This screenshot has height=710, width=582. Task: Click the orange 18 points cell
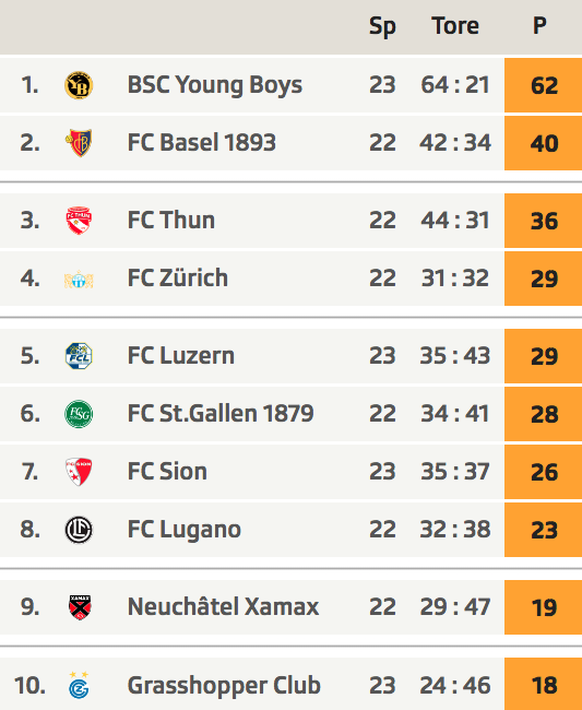point(543,684)
